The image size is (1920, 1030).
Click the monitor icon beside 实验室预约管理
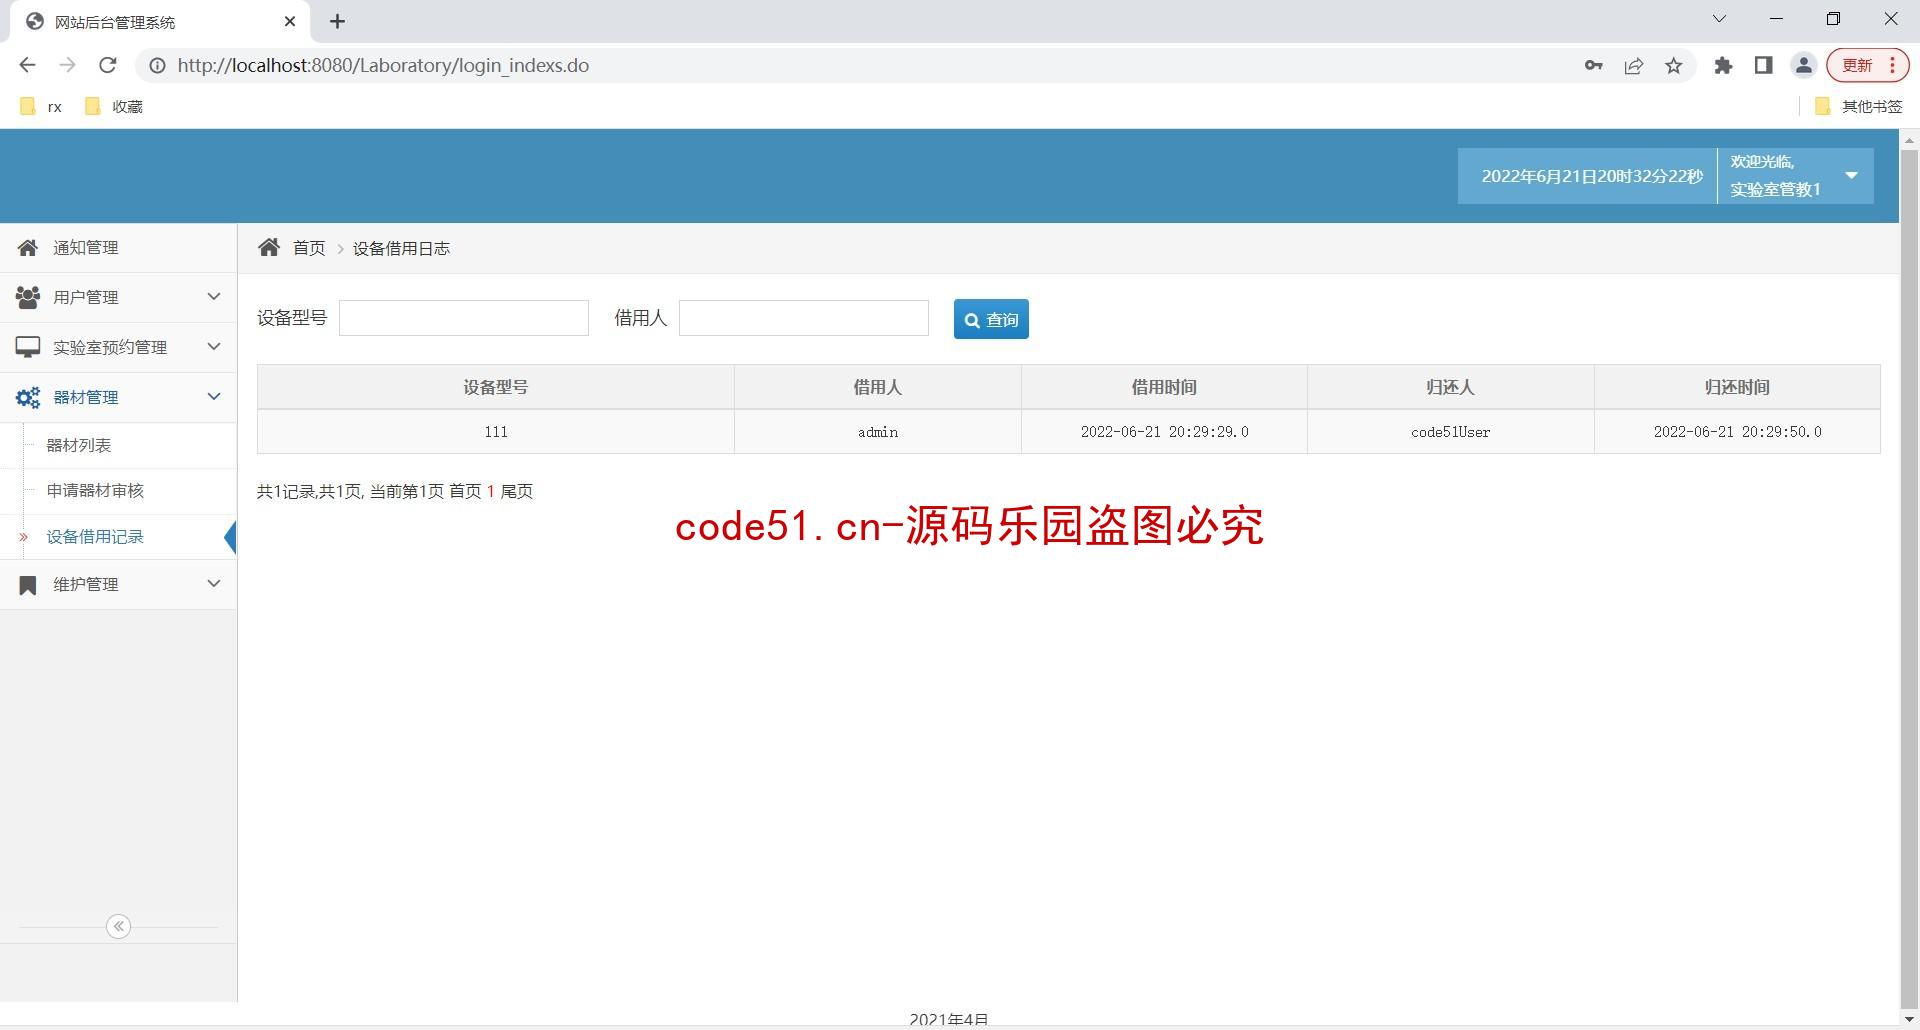click(28, 347)
